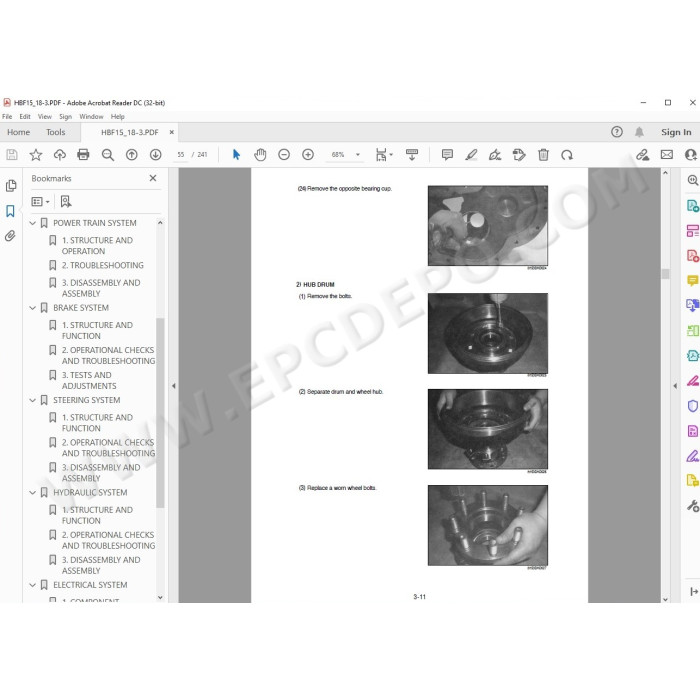This screenshot has height=700, width=700.
Task: Switch to the Tools tab
Action: click(55, 132)
